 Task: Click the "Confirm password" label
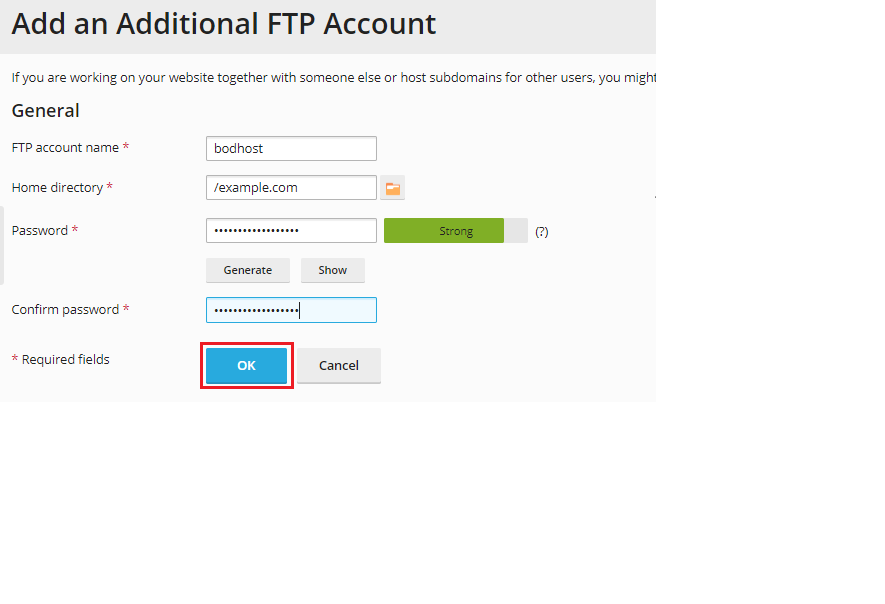[x=65, y=309]
